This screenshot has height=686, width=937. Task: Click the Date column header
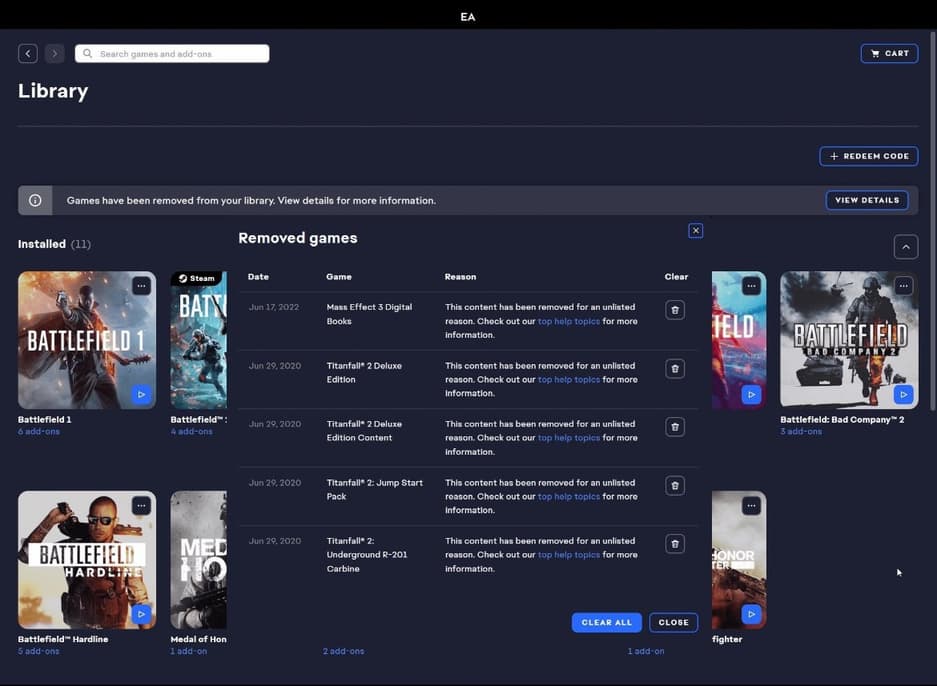point(258,277)
